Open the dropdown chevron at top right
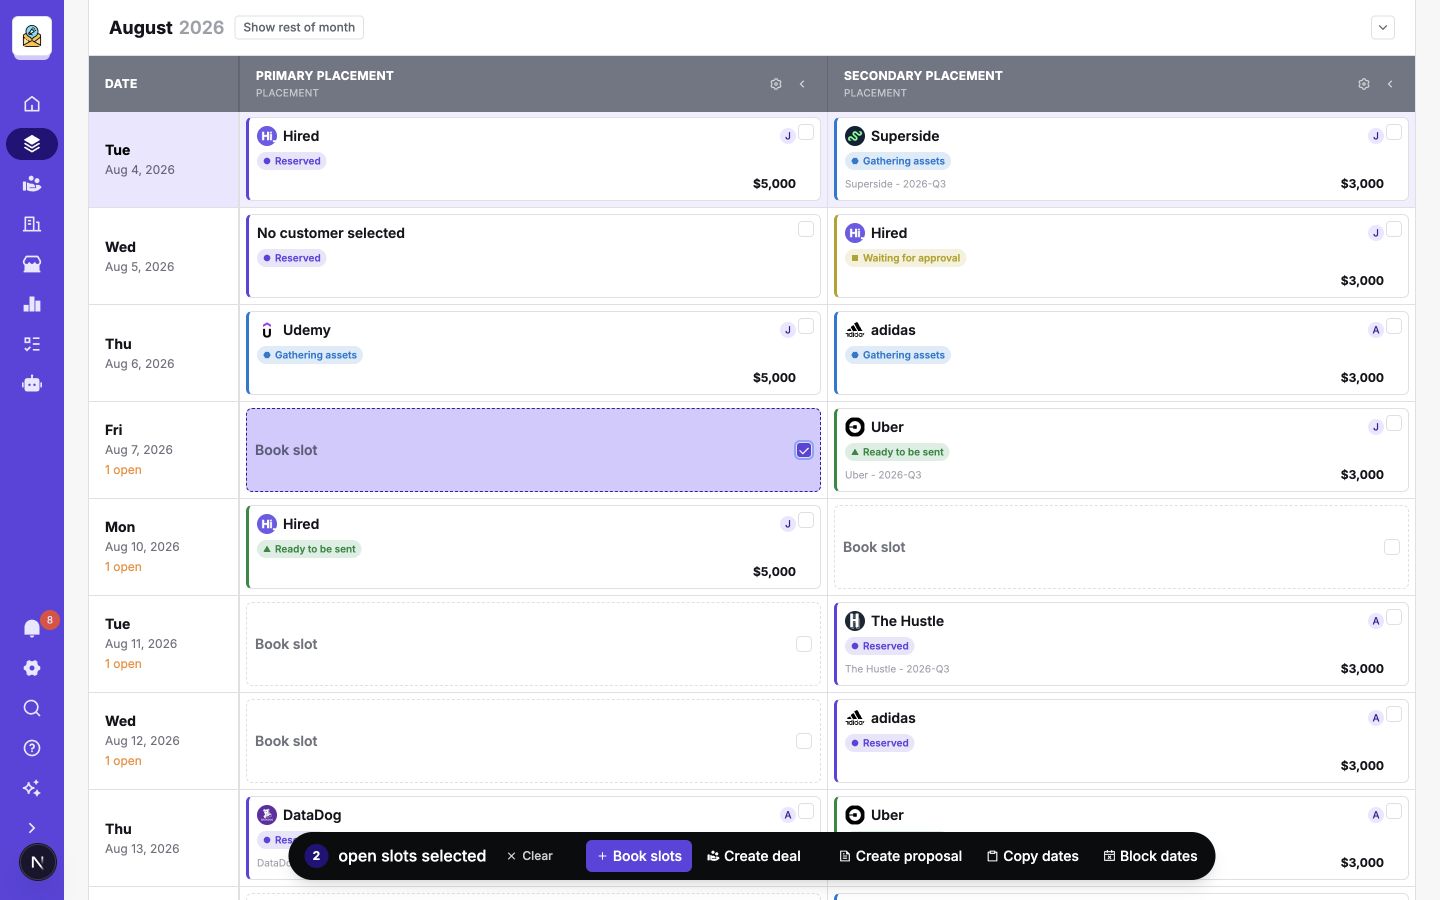1440x900 pixels. [x=1383, y=28]
